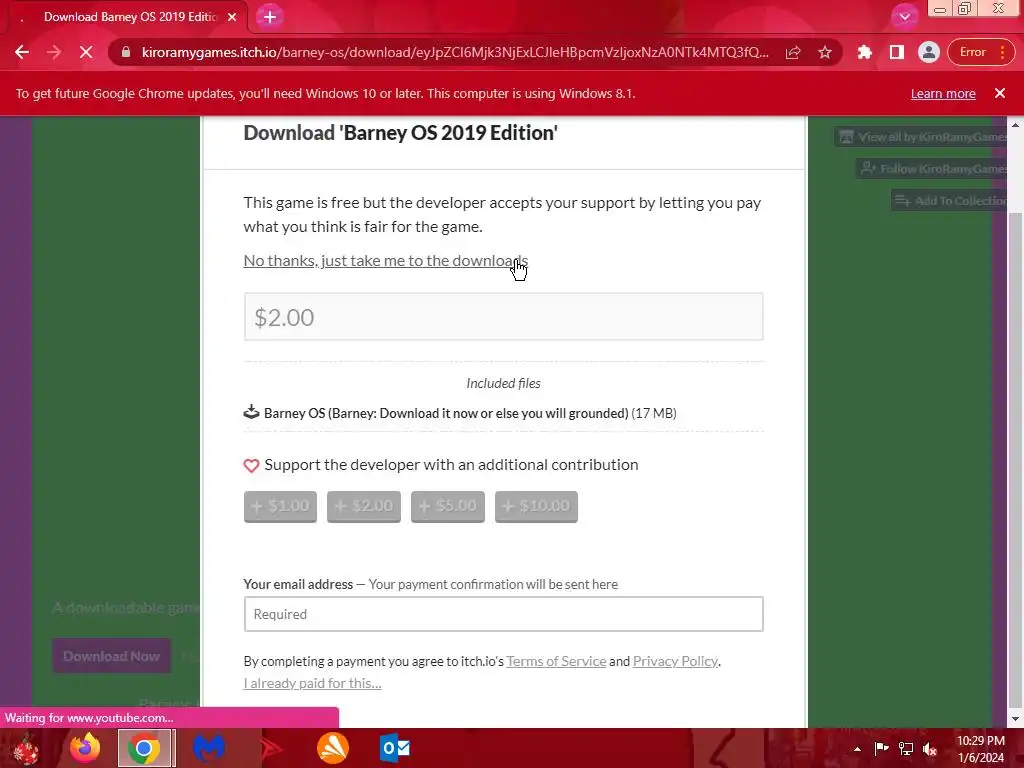Open the Terms of Service link
Viewport: 1024px width, 768px height.
(556, 661)
